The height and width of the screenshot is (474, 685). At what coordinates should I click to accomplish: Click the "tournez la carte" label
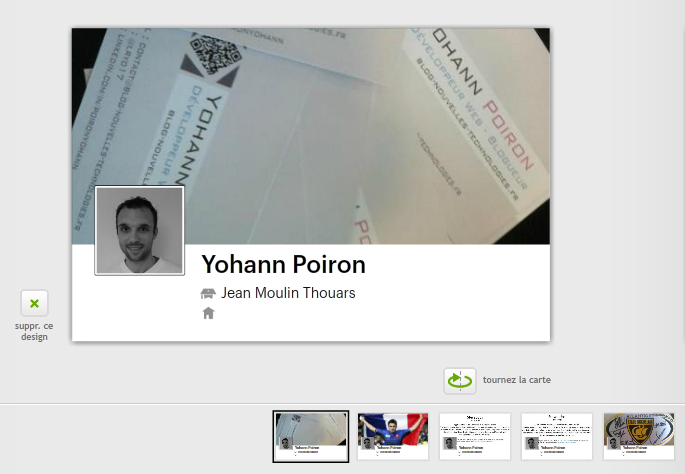pyautogui.click(x=517, y=380)
